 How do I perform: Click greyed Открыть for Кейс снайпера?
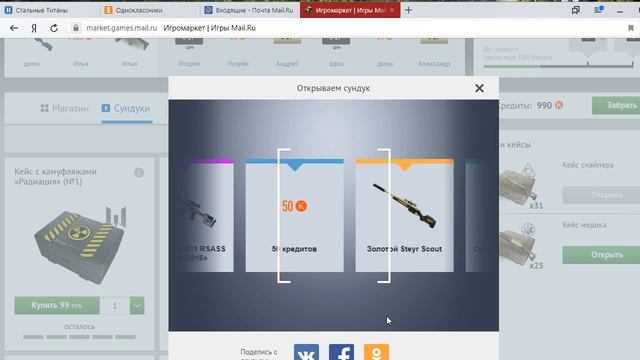[601, 195]
